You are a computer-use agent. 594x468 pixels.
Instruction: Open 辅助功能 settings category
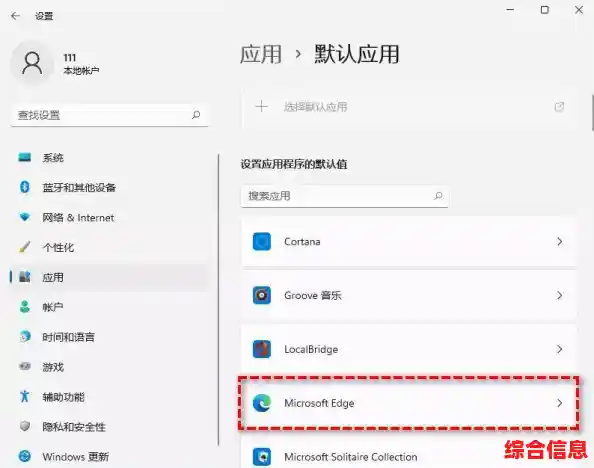[109, 397]
